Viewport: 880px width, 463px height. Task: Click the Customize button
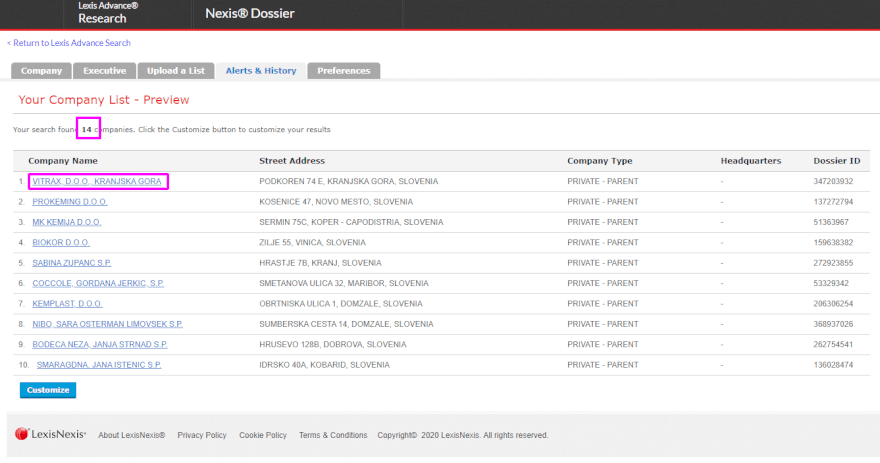tap(47, 390)
